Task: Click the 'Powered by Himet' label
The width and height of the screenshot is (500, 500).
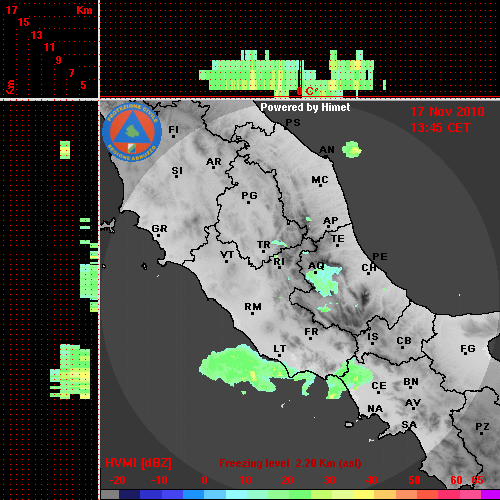Action: (305, 107)
